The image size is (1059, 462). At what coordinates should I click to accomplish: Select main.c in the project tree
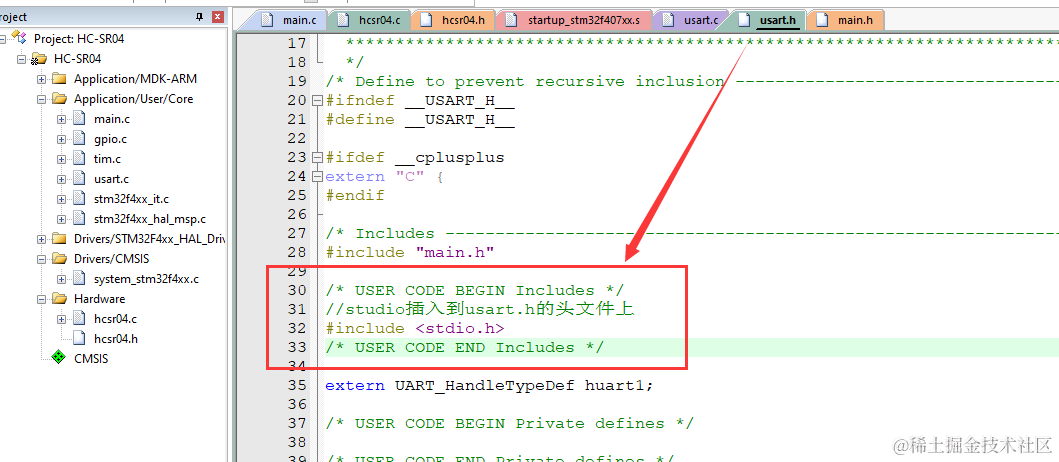111,120
